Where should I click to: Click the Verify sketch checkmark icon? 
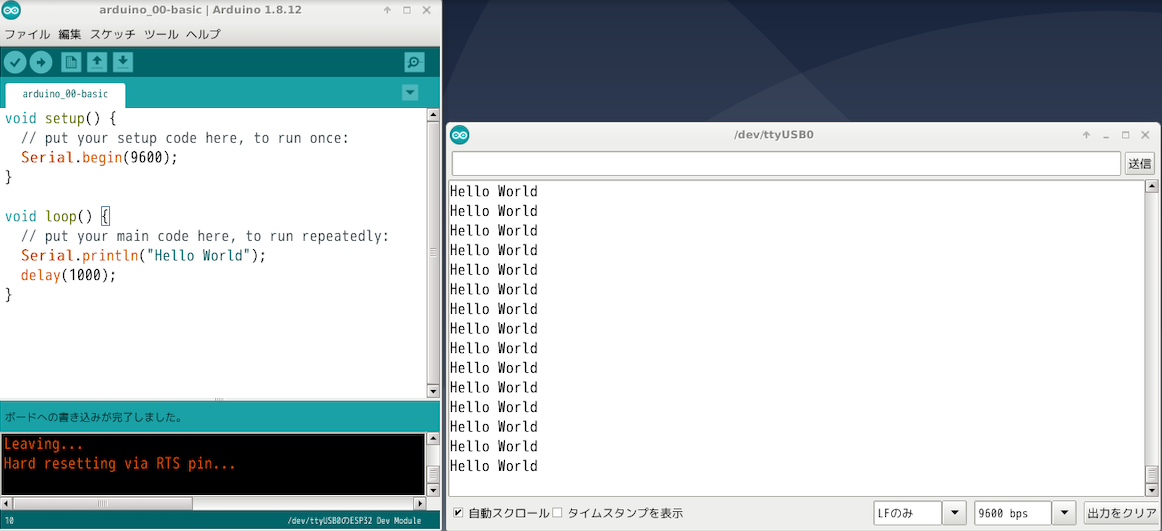click(15, 62)
